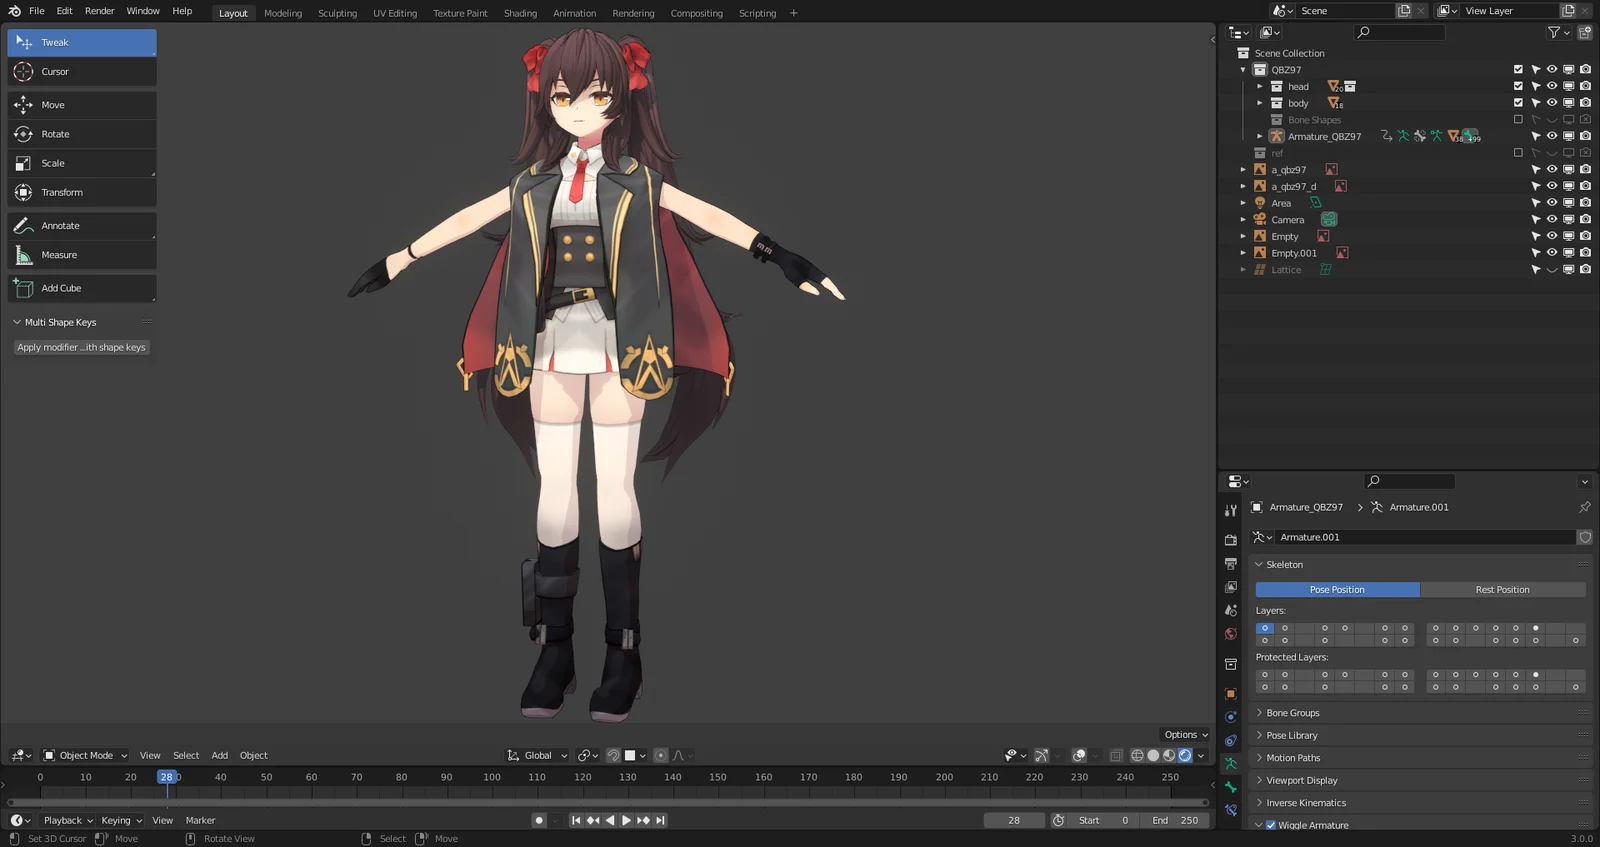Switch to rendered viewport shading
Screen dimensions: 1600x847
(x=1185, y=755)
